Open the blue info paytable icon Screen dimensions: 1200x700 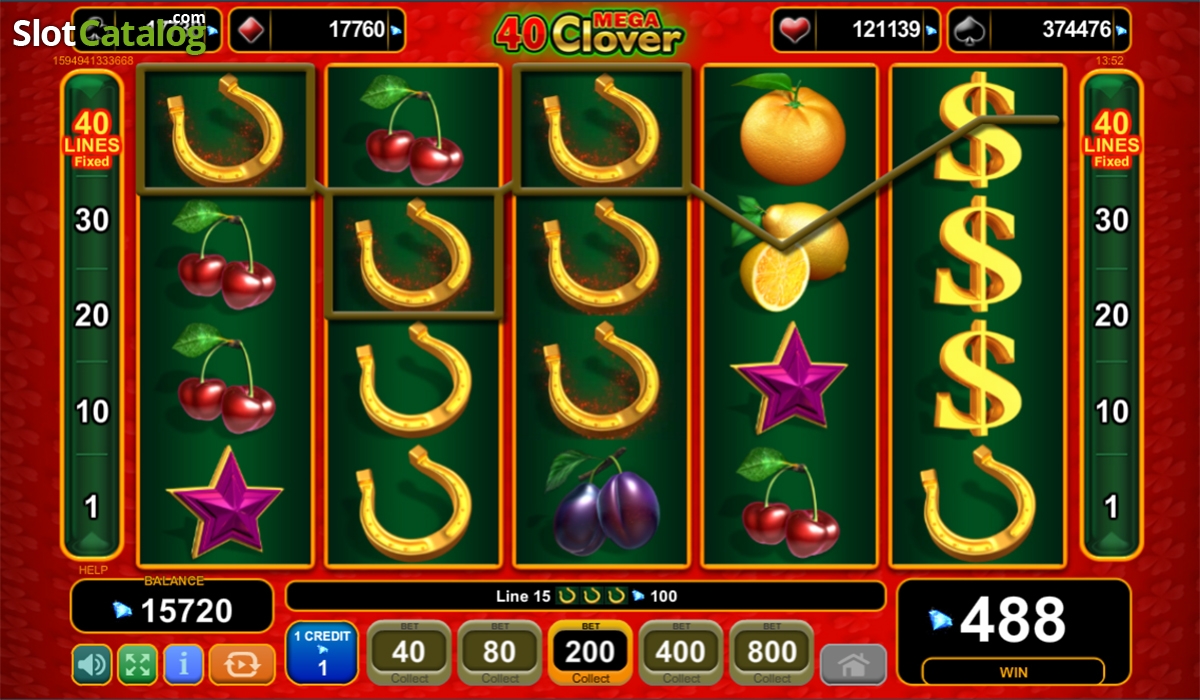(184, 664)
